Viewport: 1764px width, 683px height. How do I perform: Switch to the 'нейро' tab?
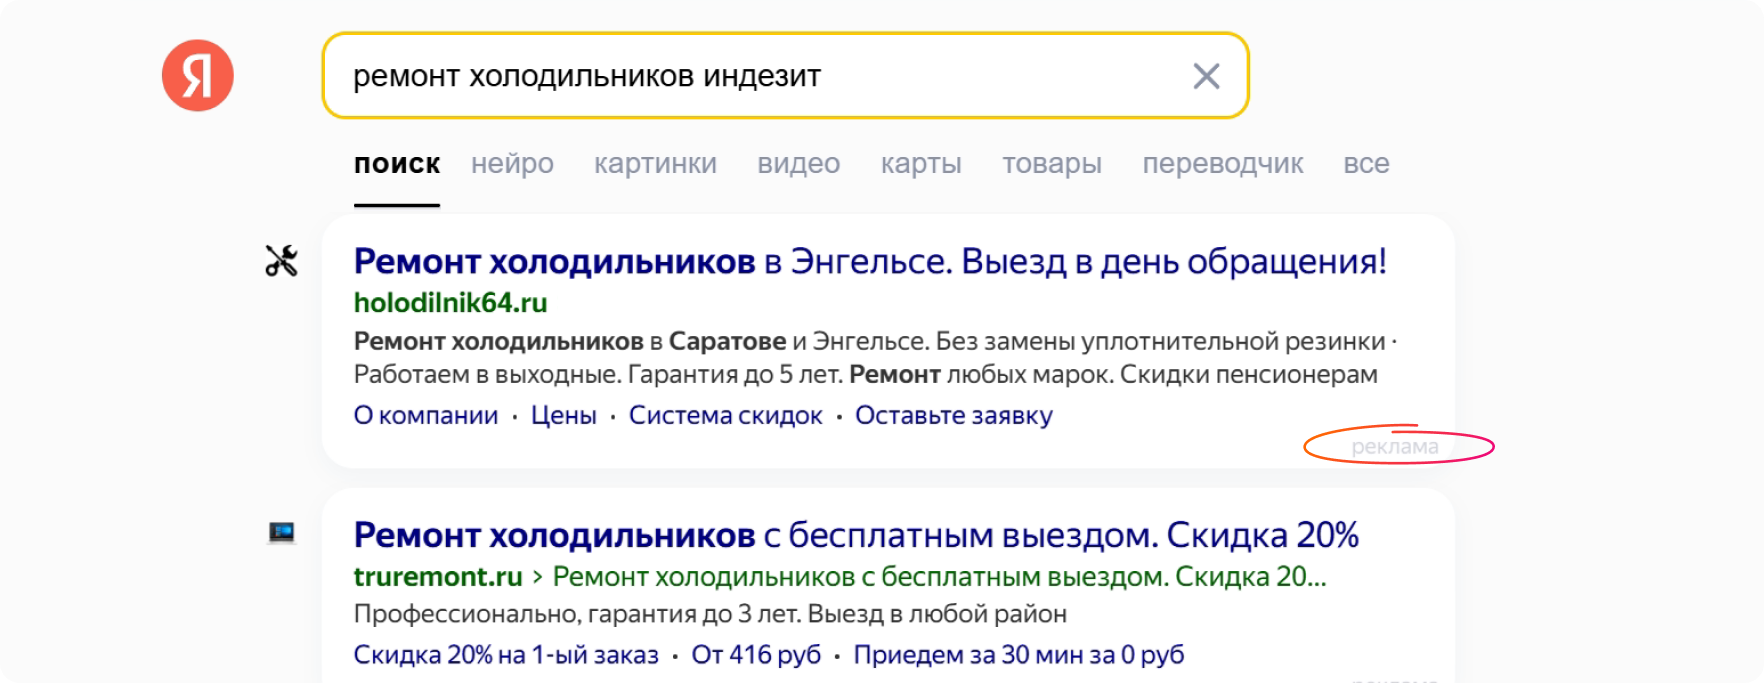point(512,164)
